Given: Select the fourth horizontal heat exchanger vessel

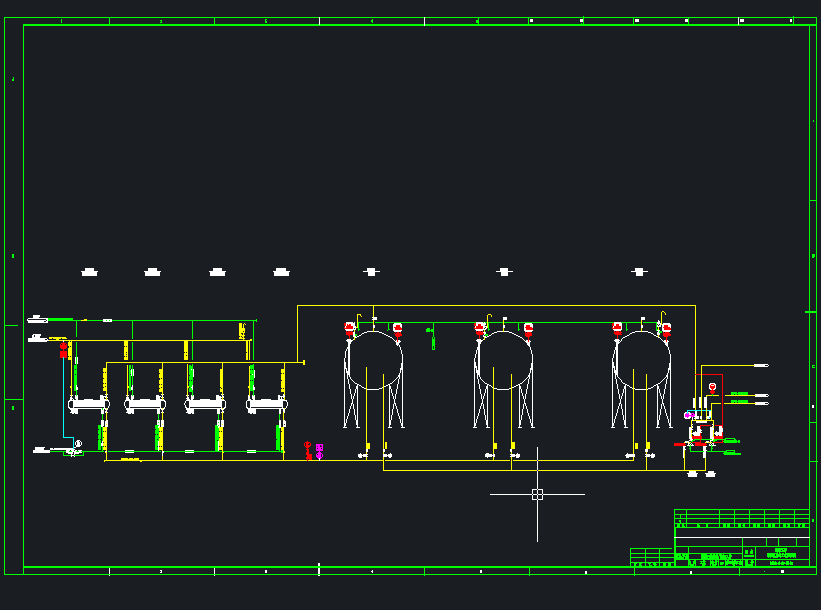Looking at the screenshot, I should (267, 404).
